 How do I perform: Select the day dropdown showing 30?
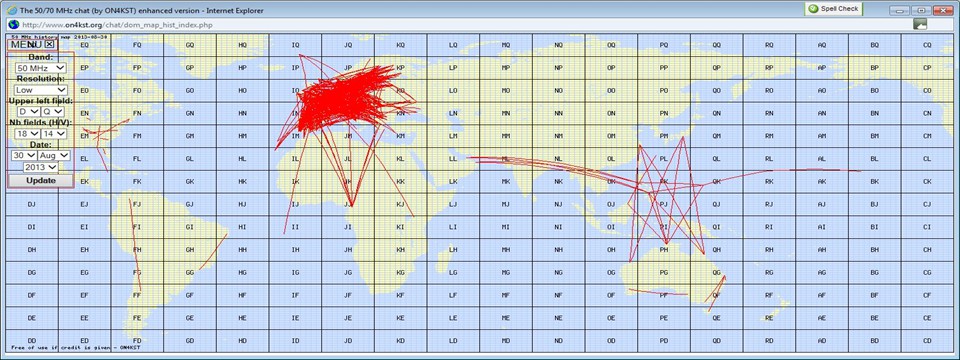(x=24, y=156)
